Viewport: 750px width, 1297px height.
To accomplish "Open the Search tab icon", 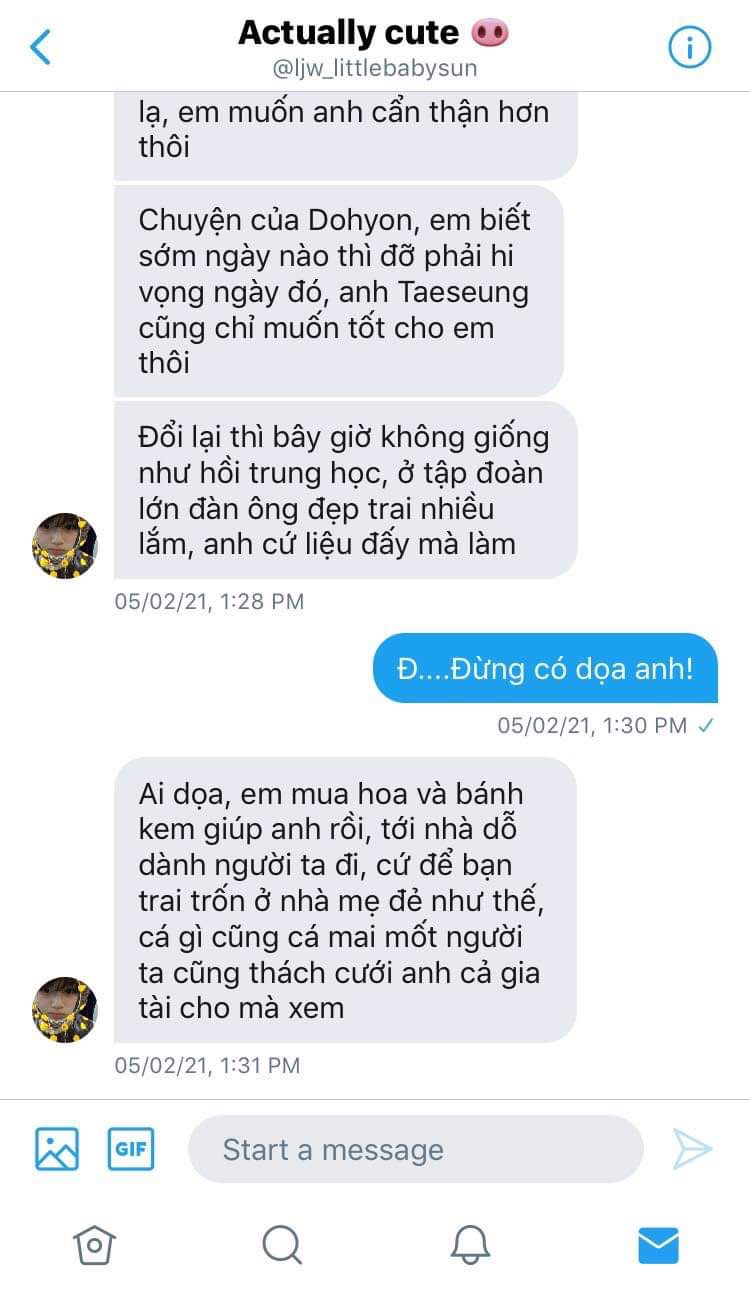I will click(282, 1245).
